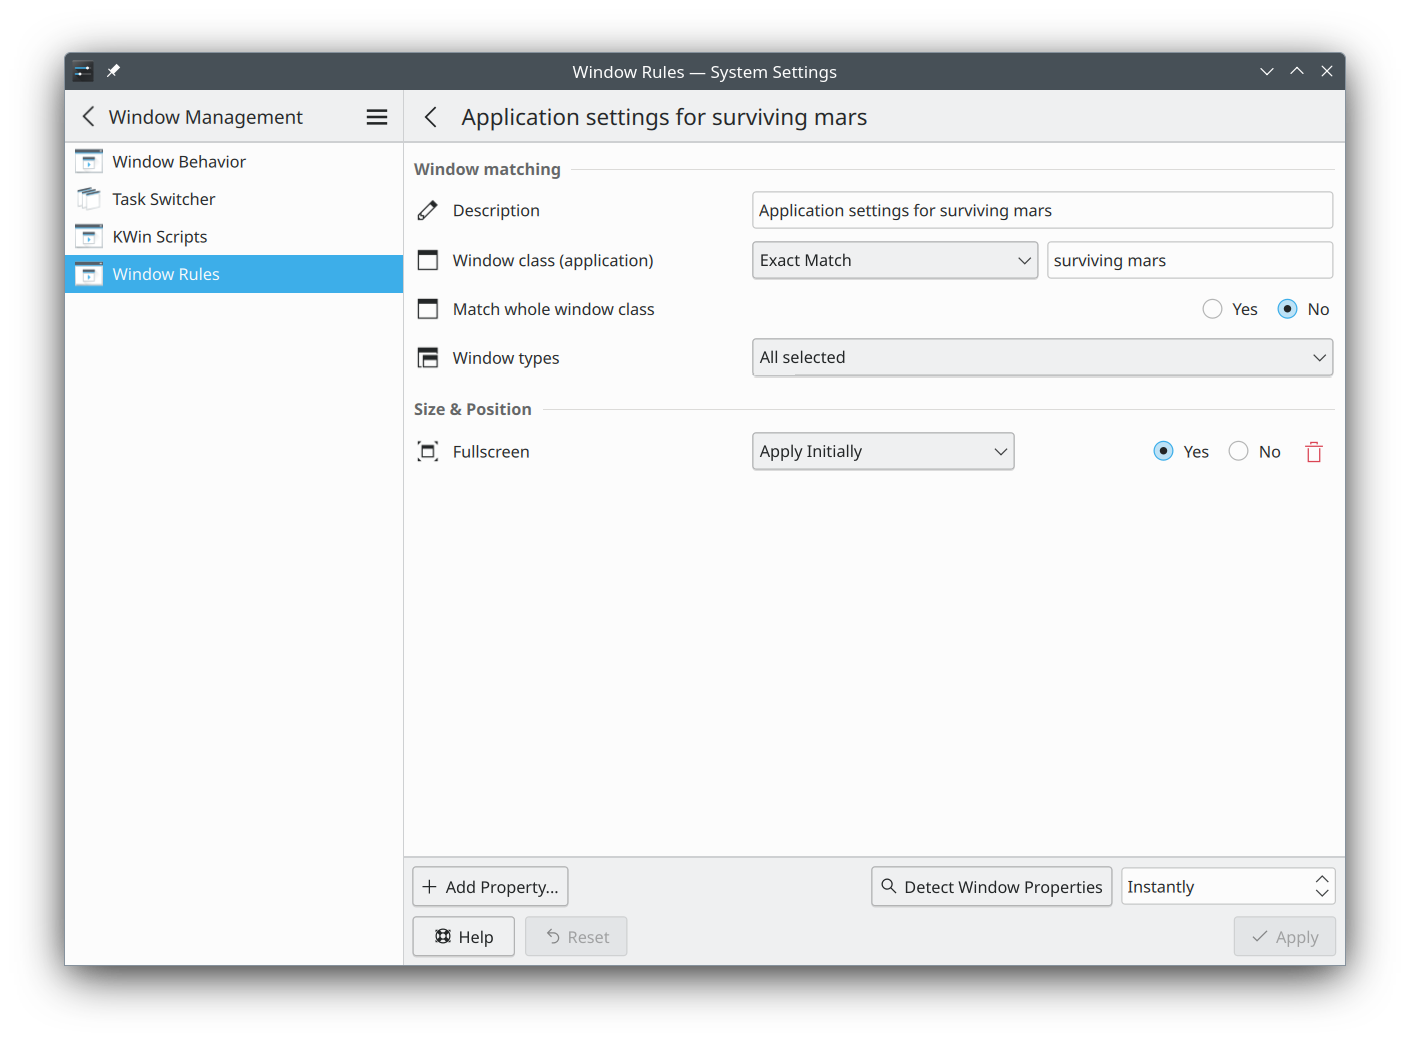1410x1042 pixels.
Task: Close the Window Rules window
Action: [1327, 71]
